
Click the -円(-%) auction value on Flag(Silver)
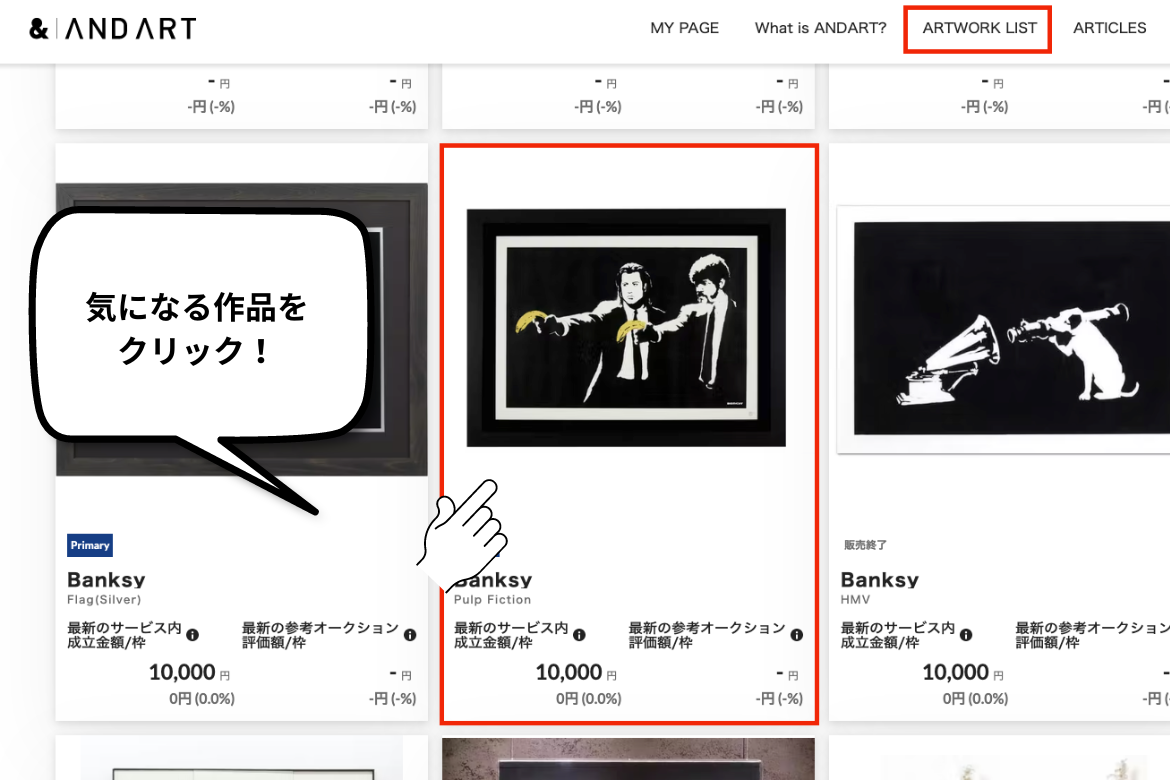tap(392, 699)
